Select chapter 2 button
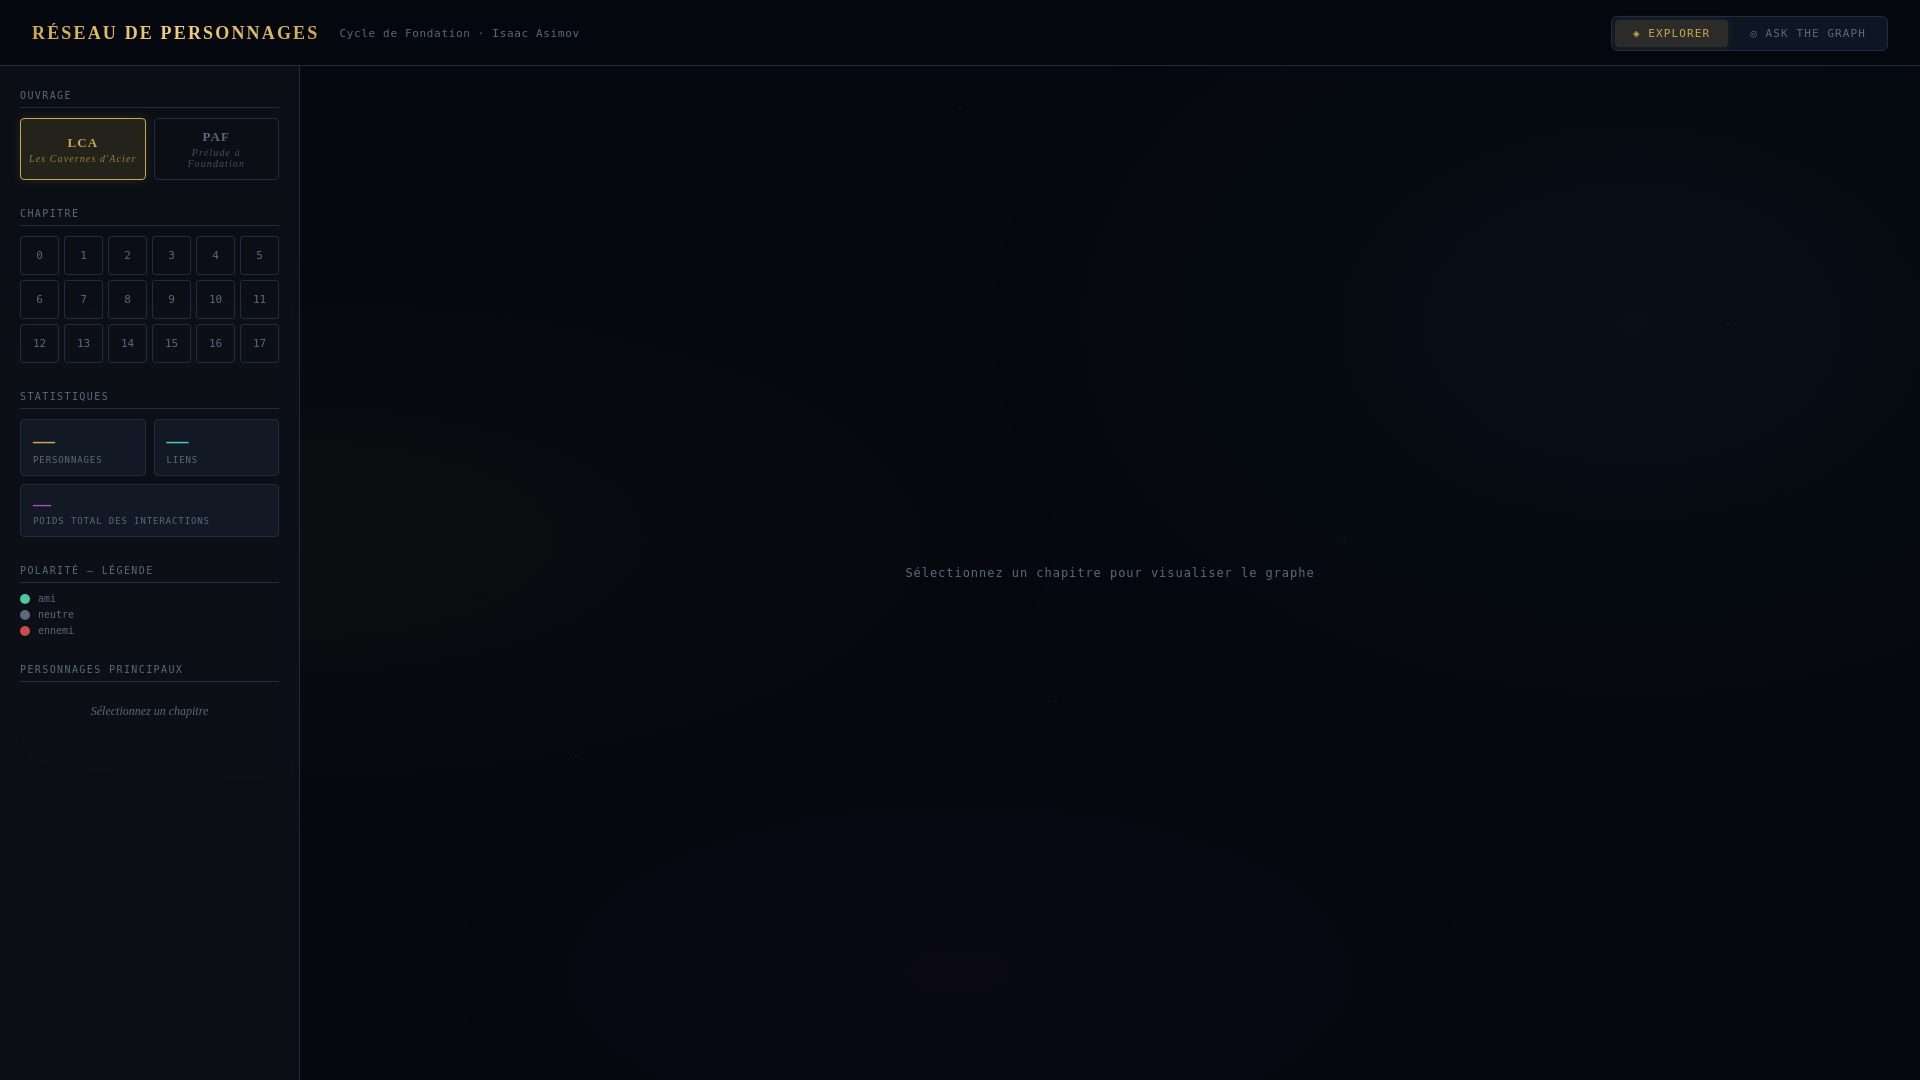This screenshot has width=1920, height=1080. (127, 256)
